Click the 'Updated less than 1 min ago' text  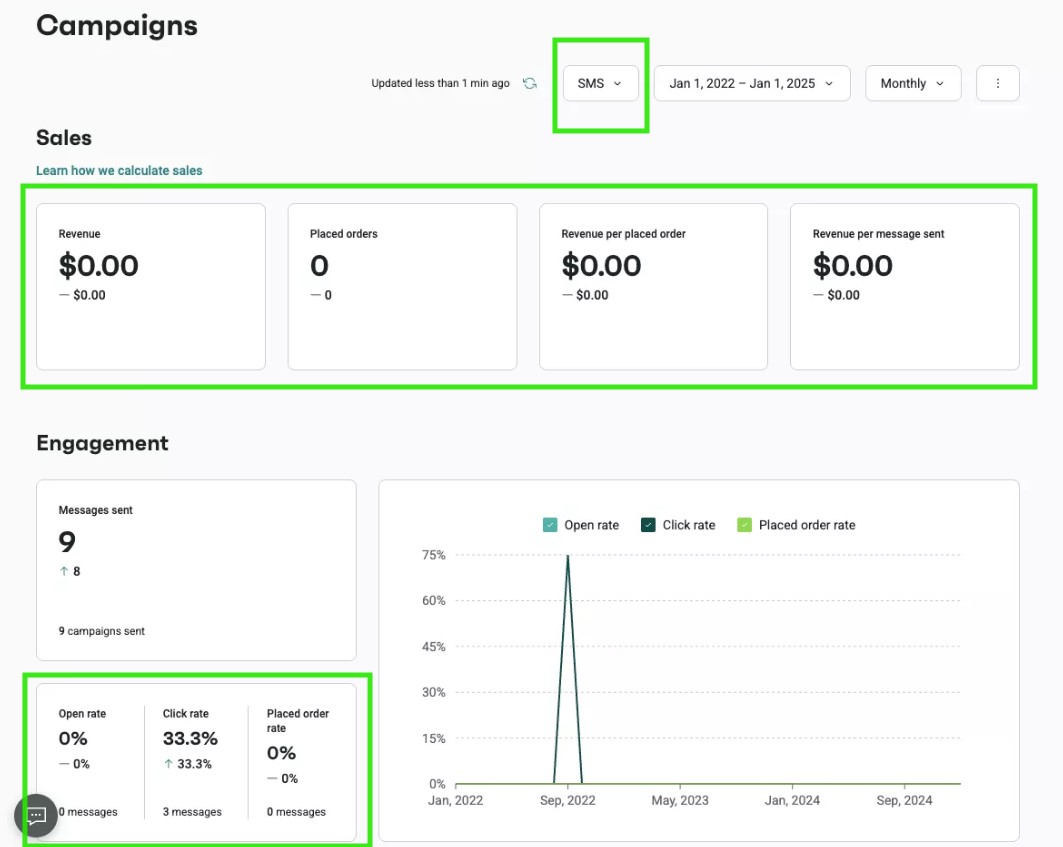(x=440, y=83)
